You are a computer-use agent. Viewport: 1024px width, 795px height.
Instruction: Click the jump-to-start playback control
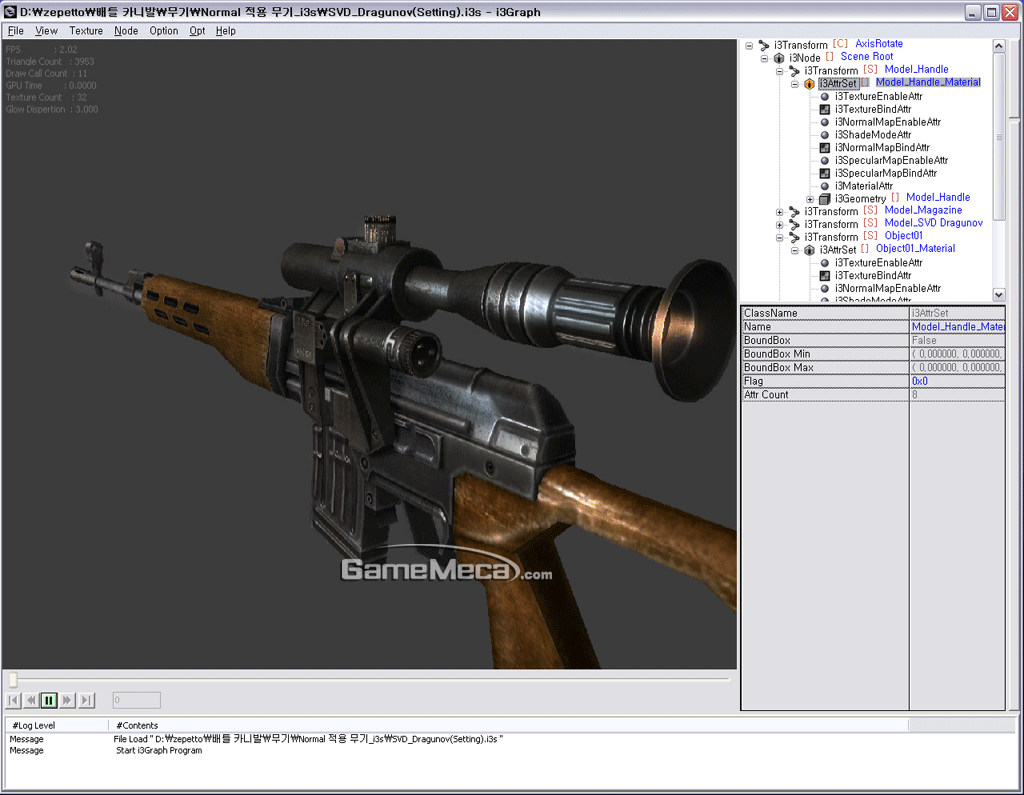click(13, 700)
